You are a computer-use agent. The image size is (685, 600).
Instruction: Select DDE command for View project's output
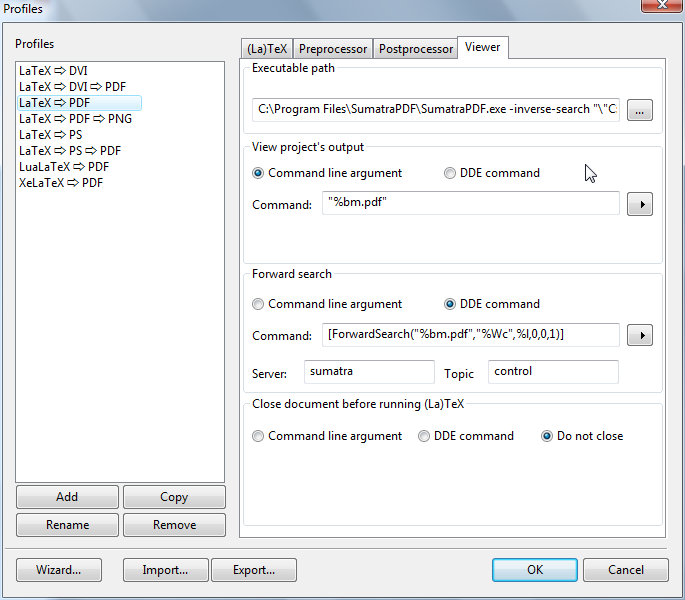click(491, 173)
